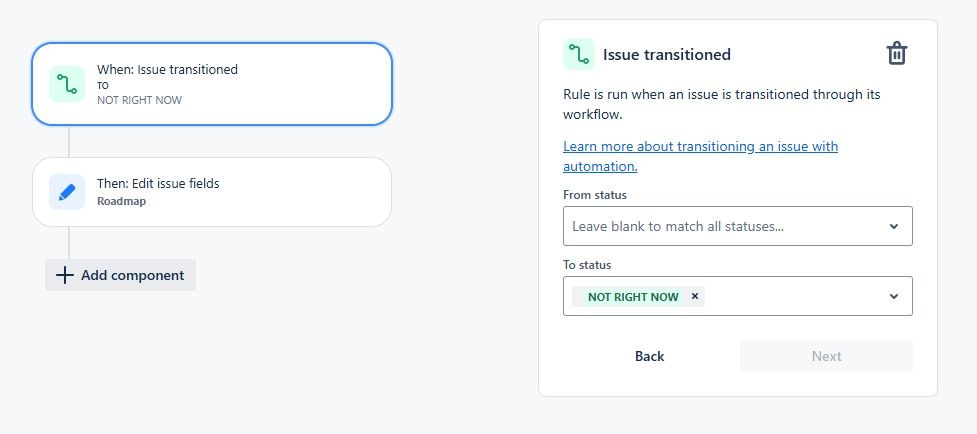Expand the To status dropdown chevron

click(x=894, y=296)
